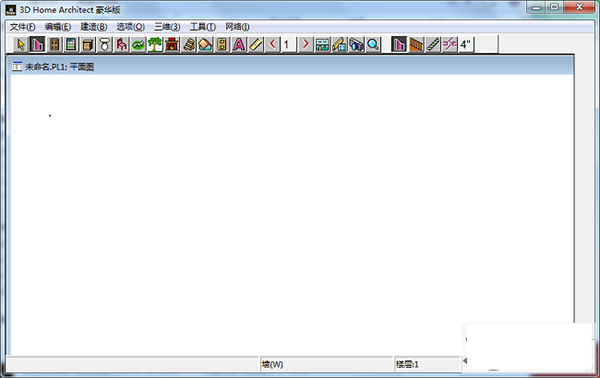Select the break wall sub-tool

tap(450, 45)
